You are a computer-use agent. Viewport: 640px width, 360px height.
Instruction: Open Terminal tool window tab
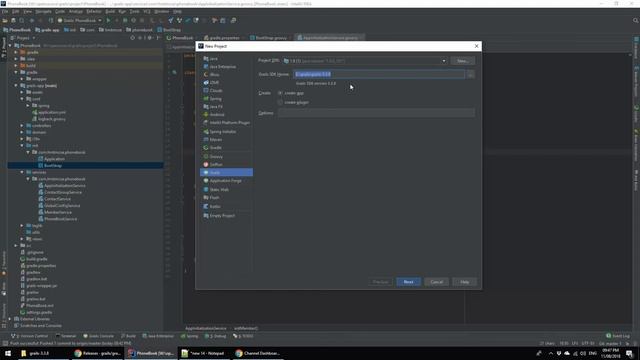[66, 336]
